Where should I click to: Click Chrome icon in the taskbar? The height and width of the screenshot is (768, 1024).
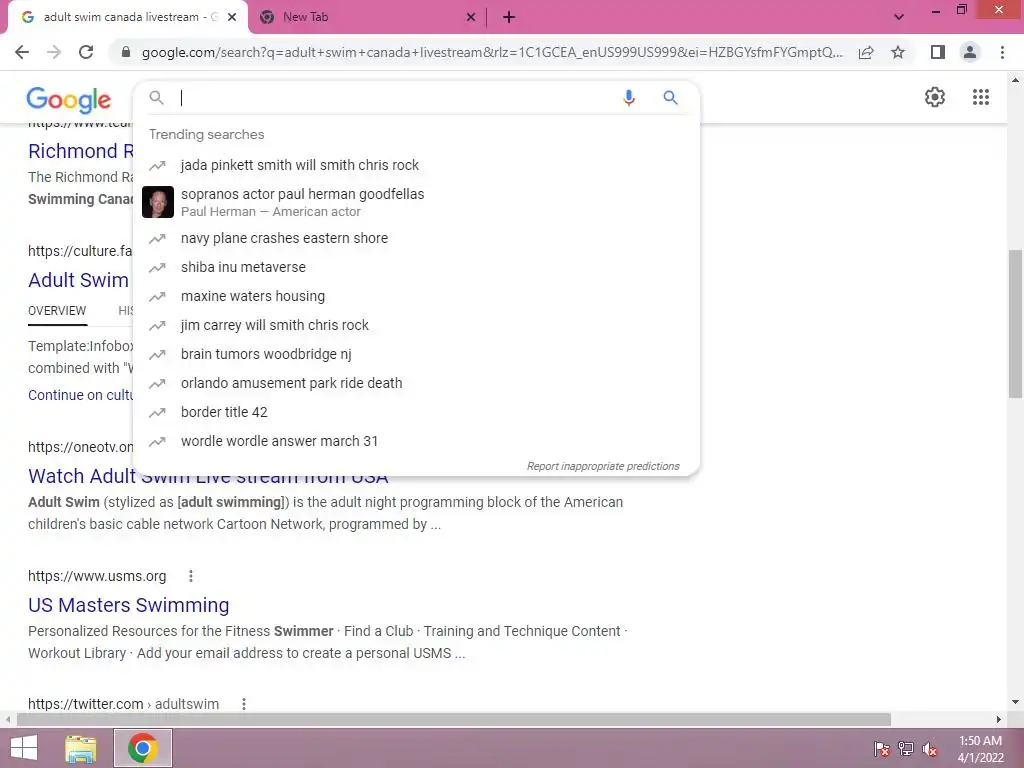142,748
